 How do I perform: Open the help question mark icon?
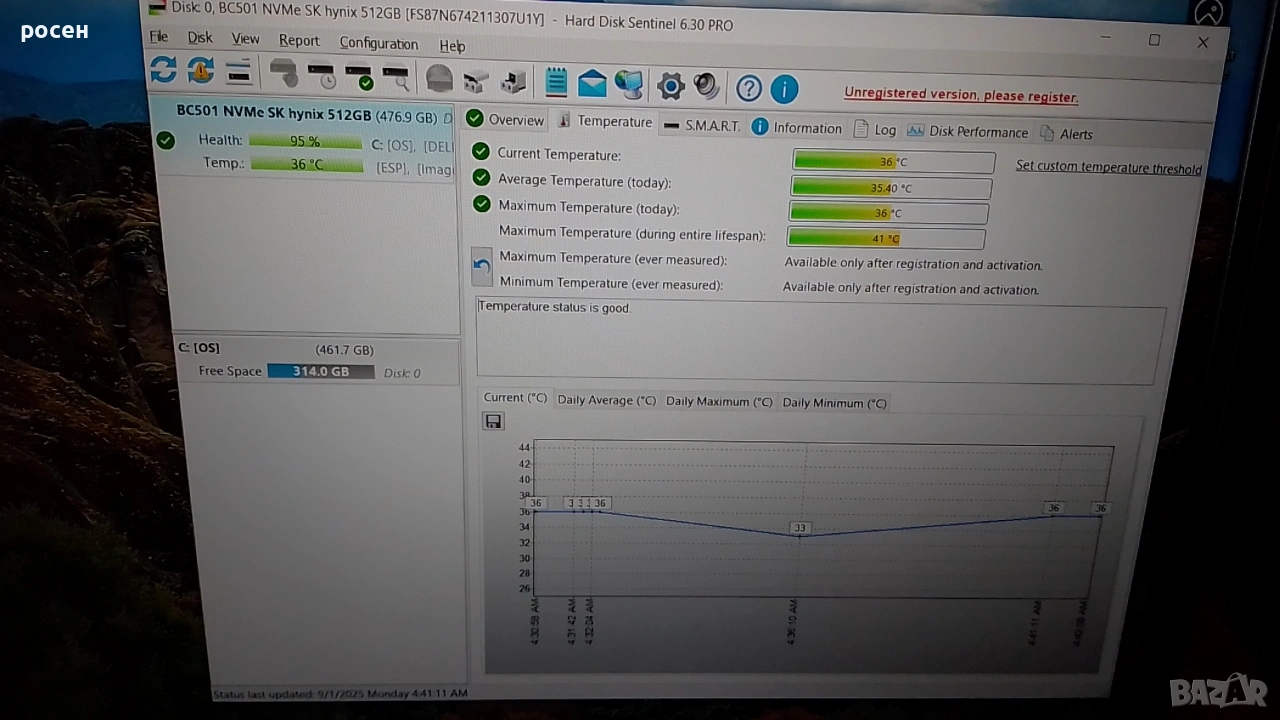(x=748, y=89)
